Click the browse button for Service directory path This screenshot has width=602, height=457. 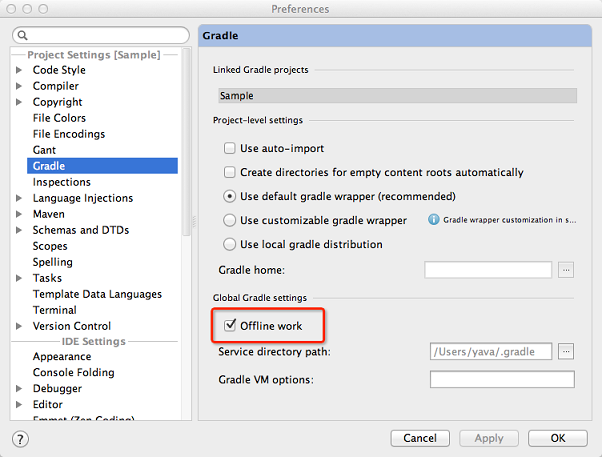566,351
